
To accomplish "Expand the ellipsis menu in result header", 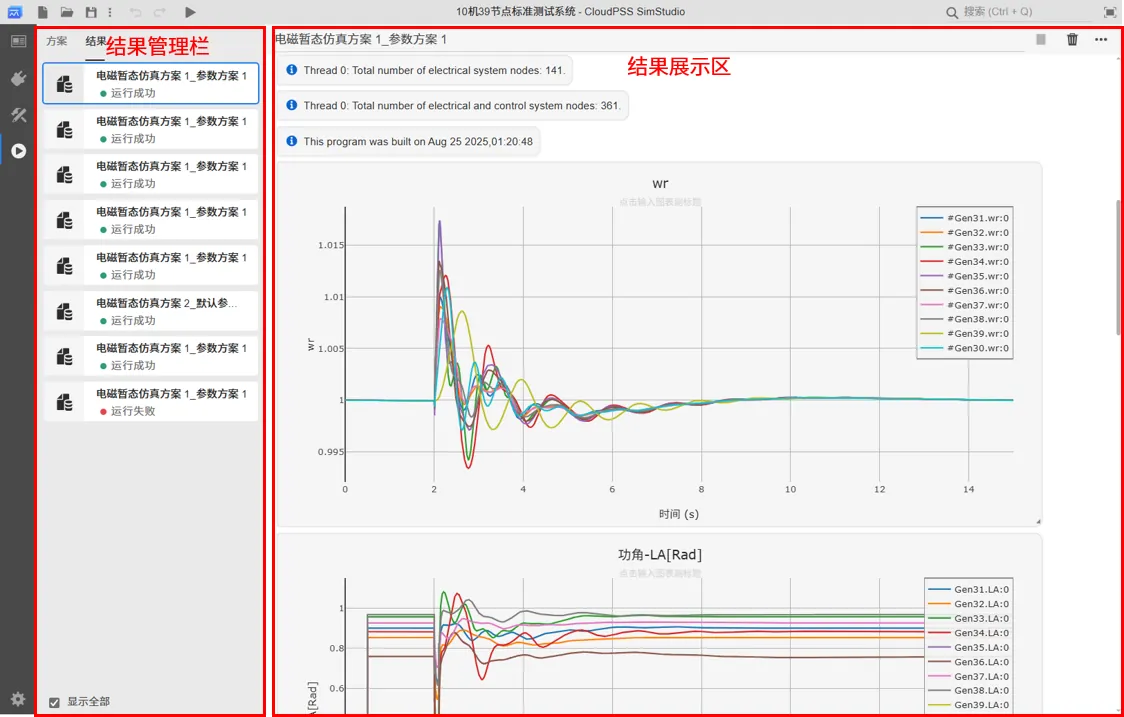I will pyautogui.click(x=1101, y=40).
